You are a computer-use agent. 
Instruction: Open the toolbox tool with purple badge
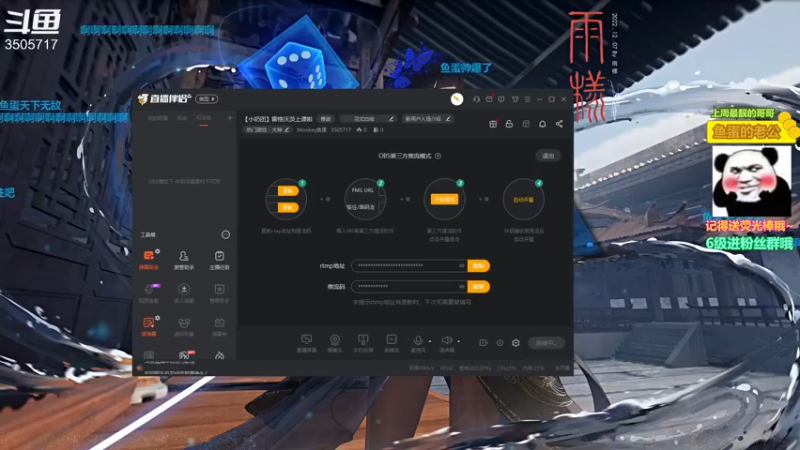tap(149, 293)
